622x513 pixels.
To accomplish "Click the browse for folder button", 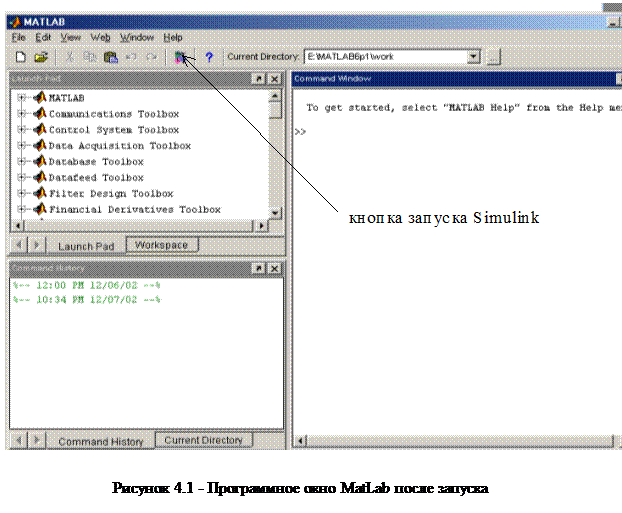I will pyautogui.click(x=494, y=57).
